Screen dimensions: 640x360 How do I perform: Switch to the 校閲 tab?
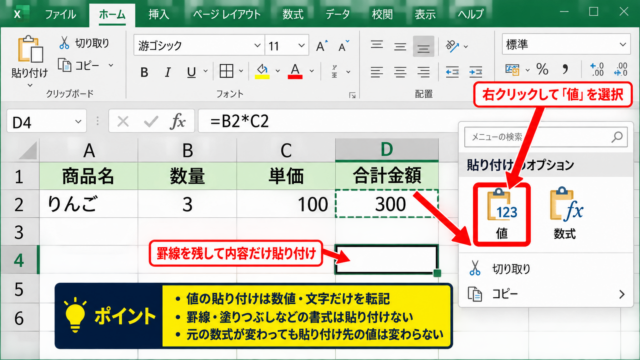pyautogui.click(x=382, y=15)
